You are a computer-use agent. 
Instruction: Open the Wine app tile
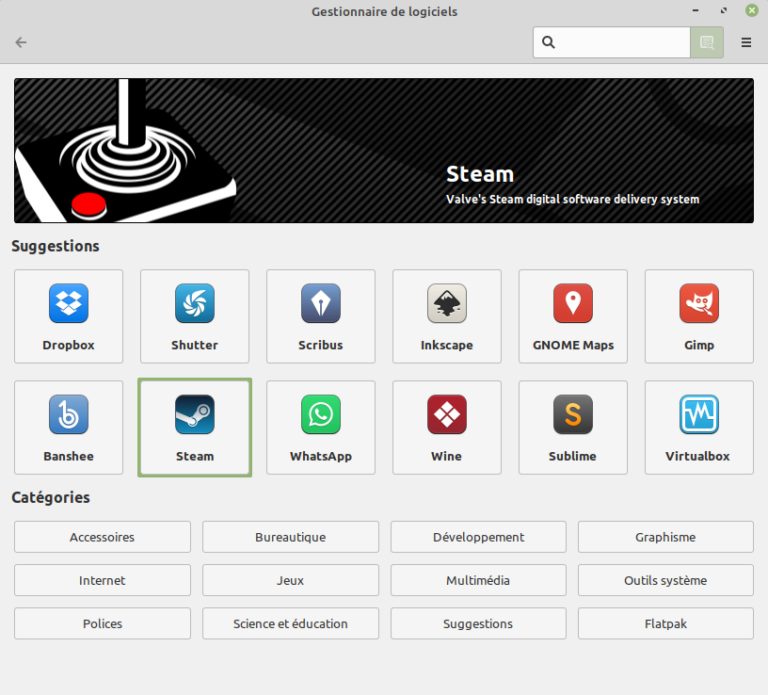coord(446,426)
